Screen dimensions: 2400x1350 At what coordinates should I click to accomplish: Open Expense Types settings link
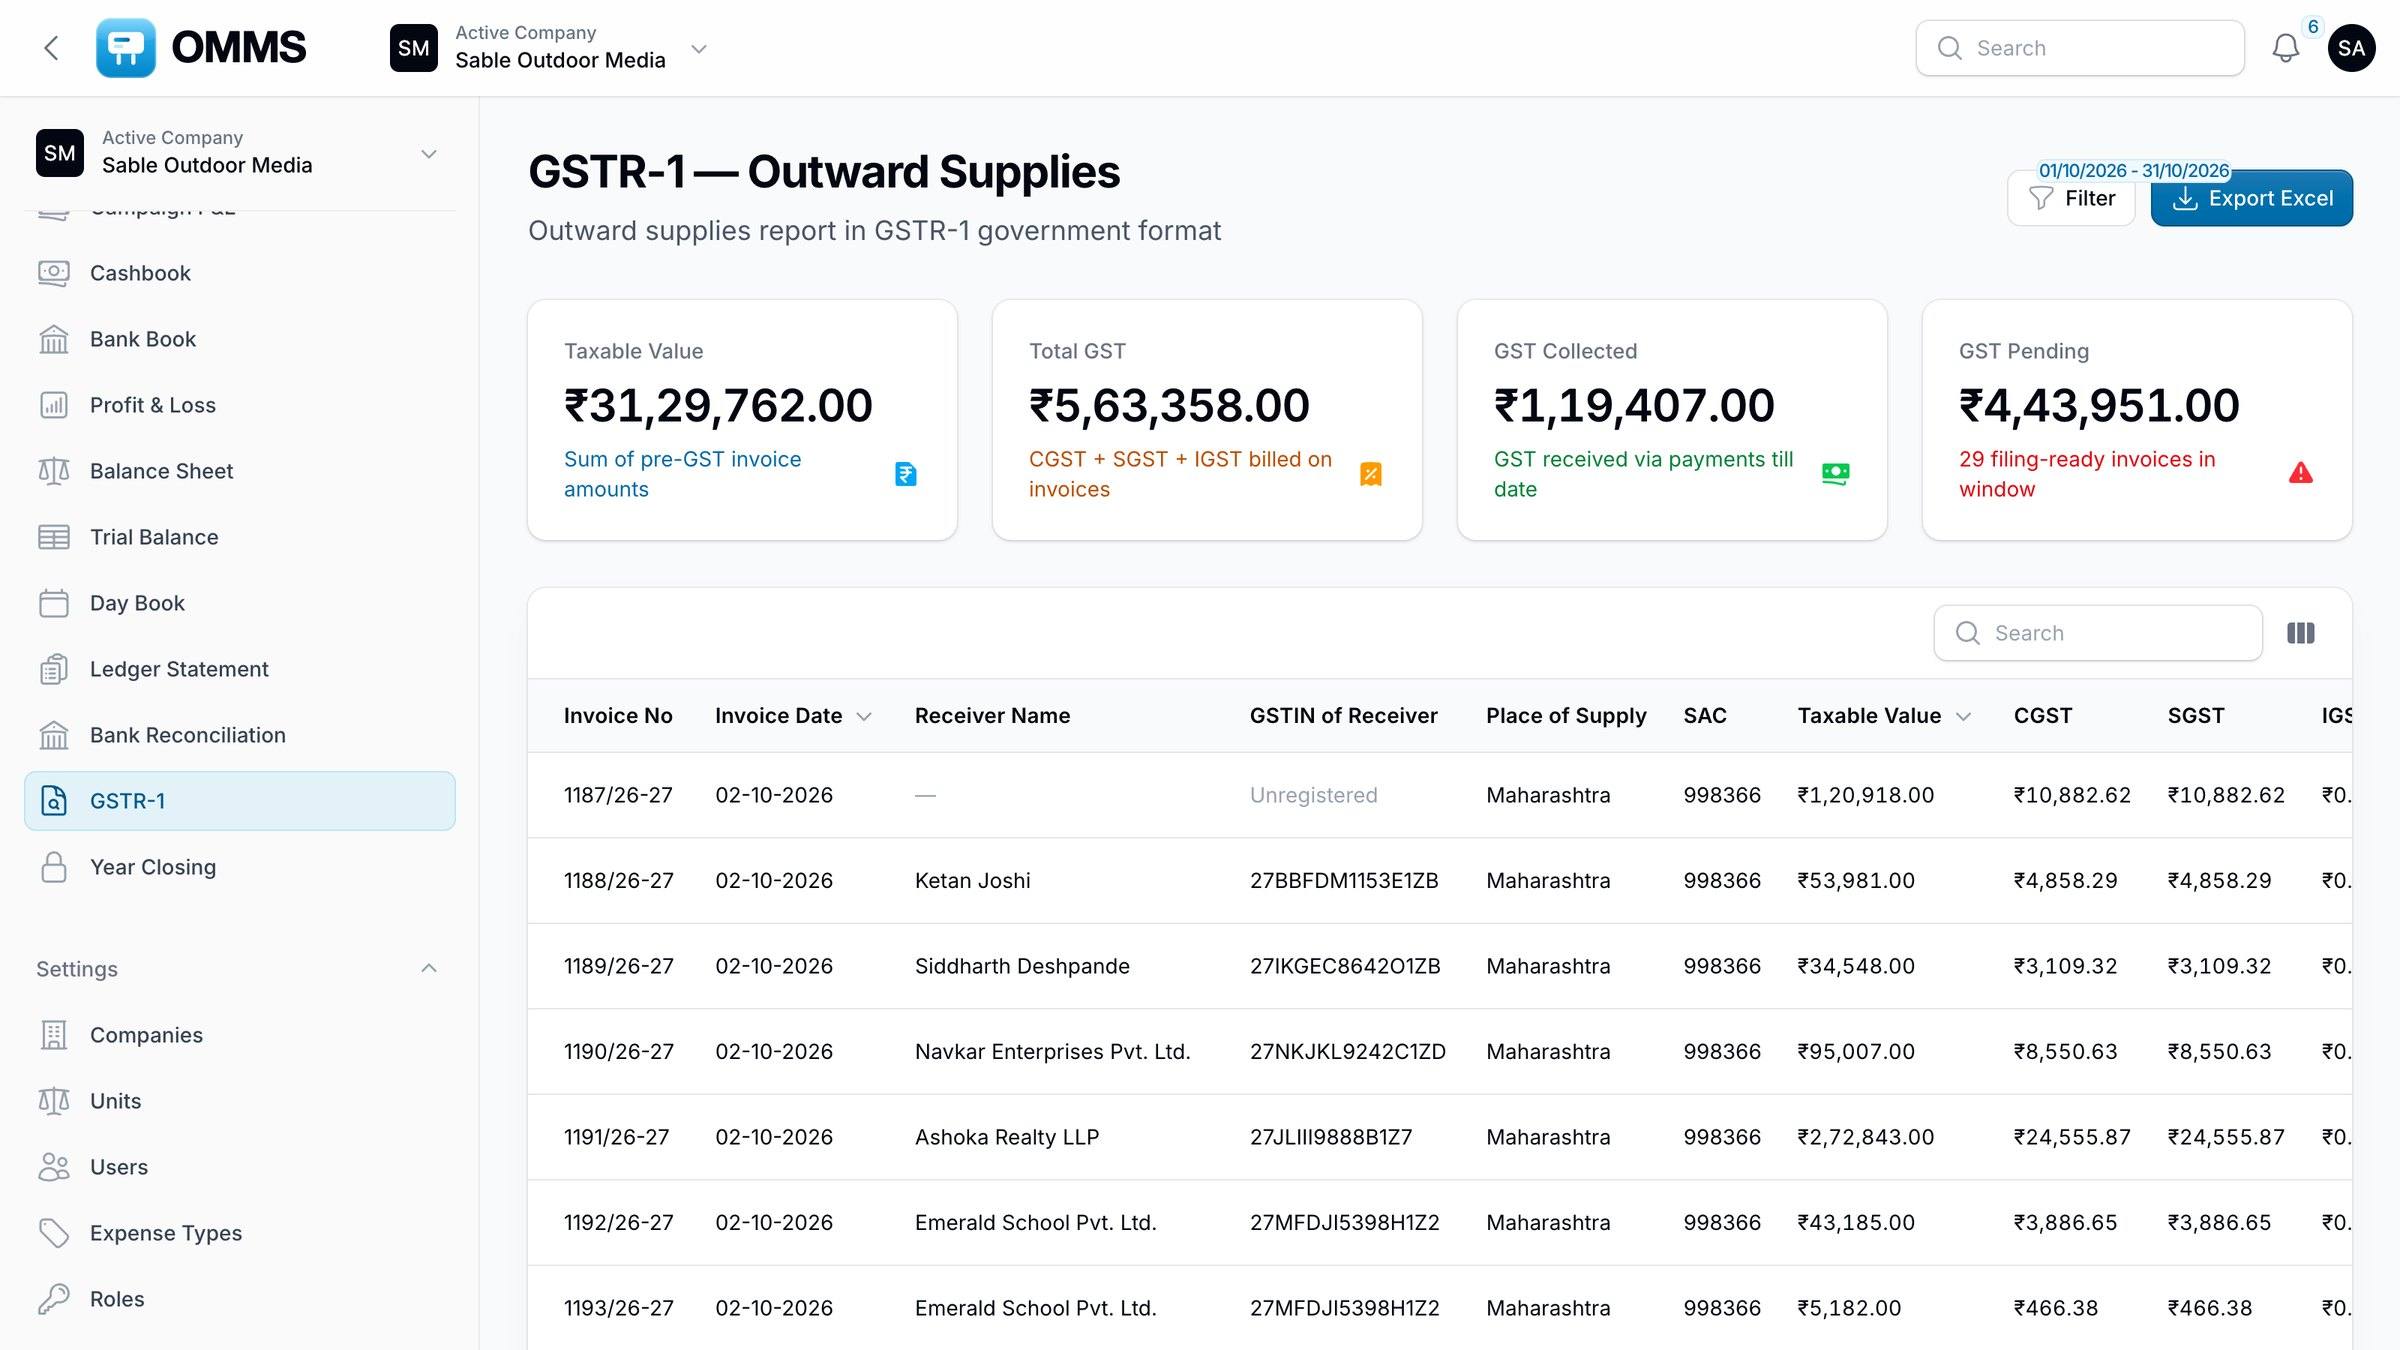point(240,1233)
